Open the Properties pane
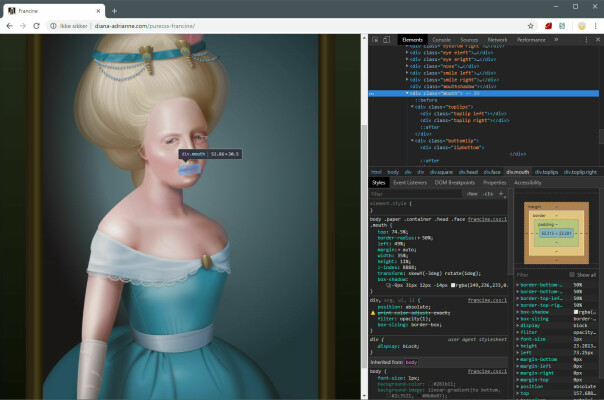 (495, 183)
